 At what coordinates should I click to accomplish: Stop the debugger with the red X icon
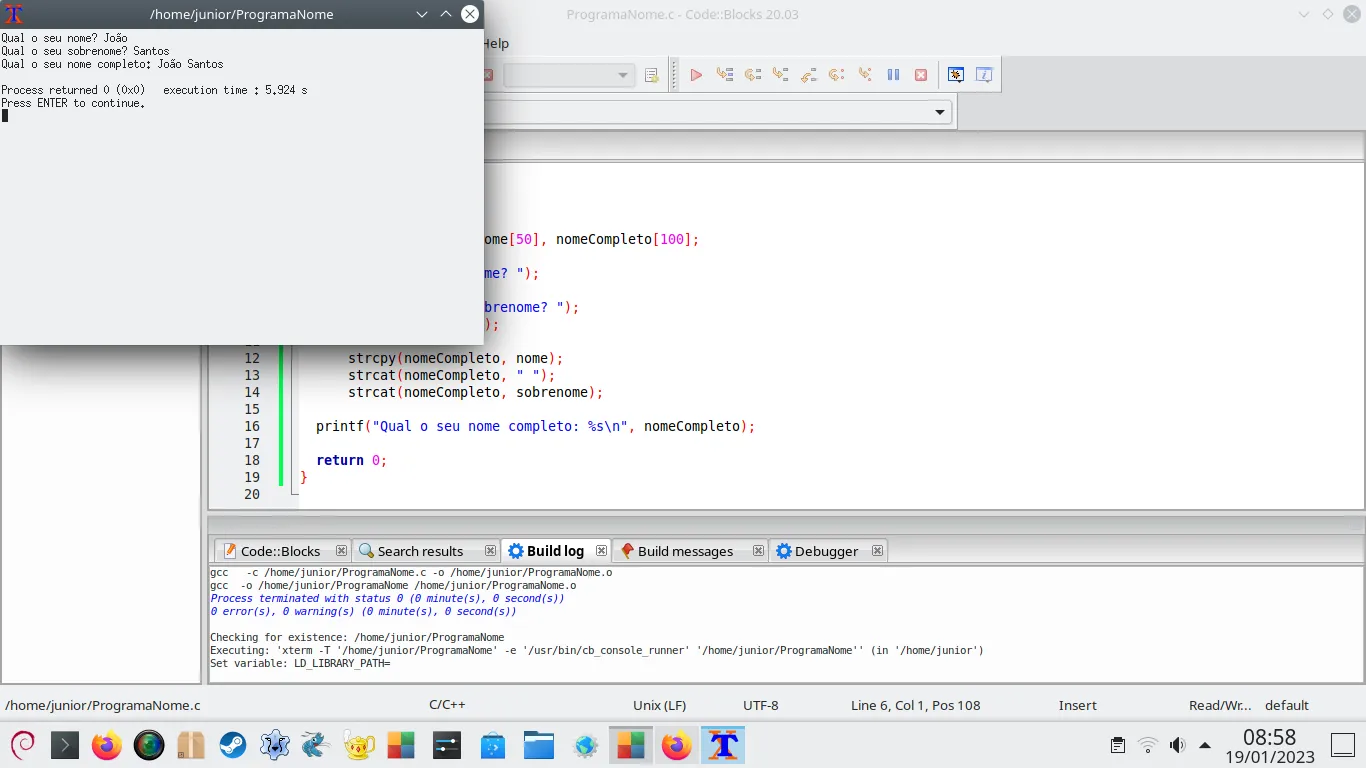coord(921,75)
